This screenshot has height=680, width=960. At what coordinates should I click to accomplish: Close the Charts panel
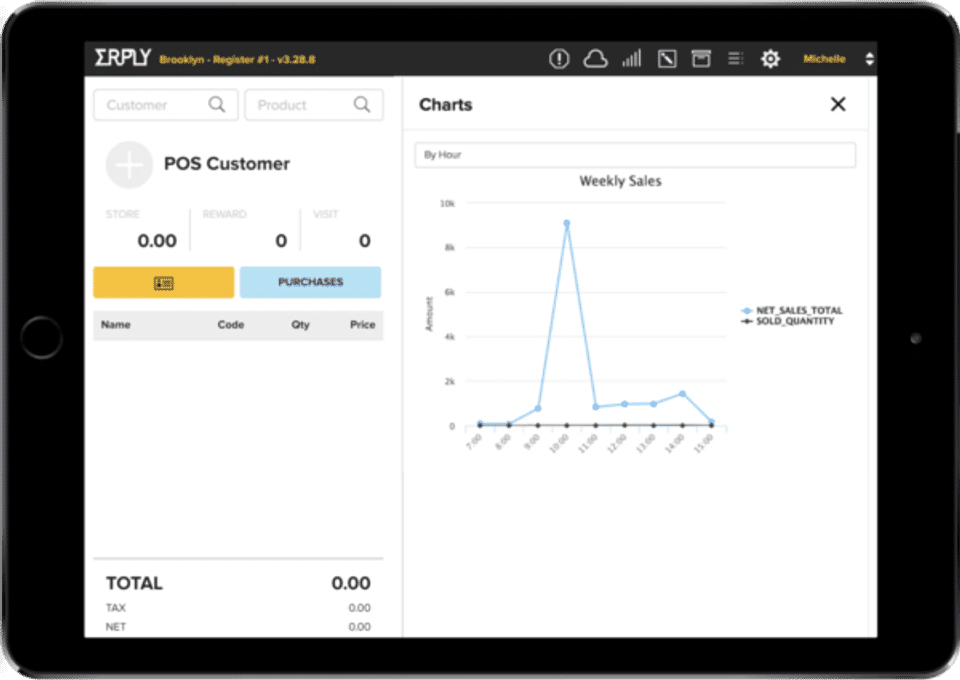[838, 105]
